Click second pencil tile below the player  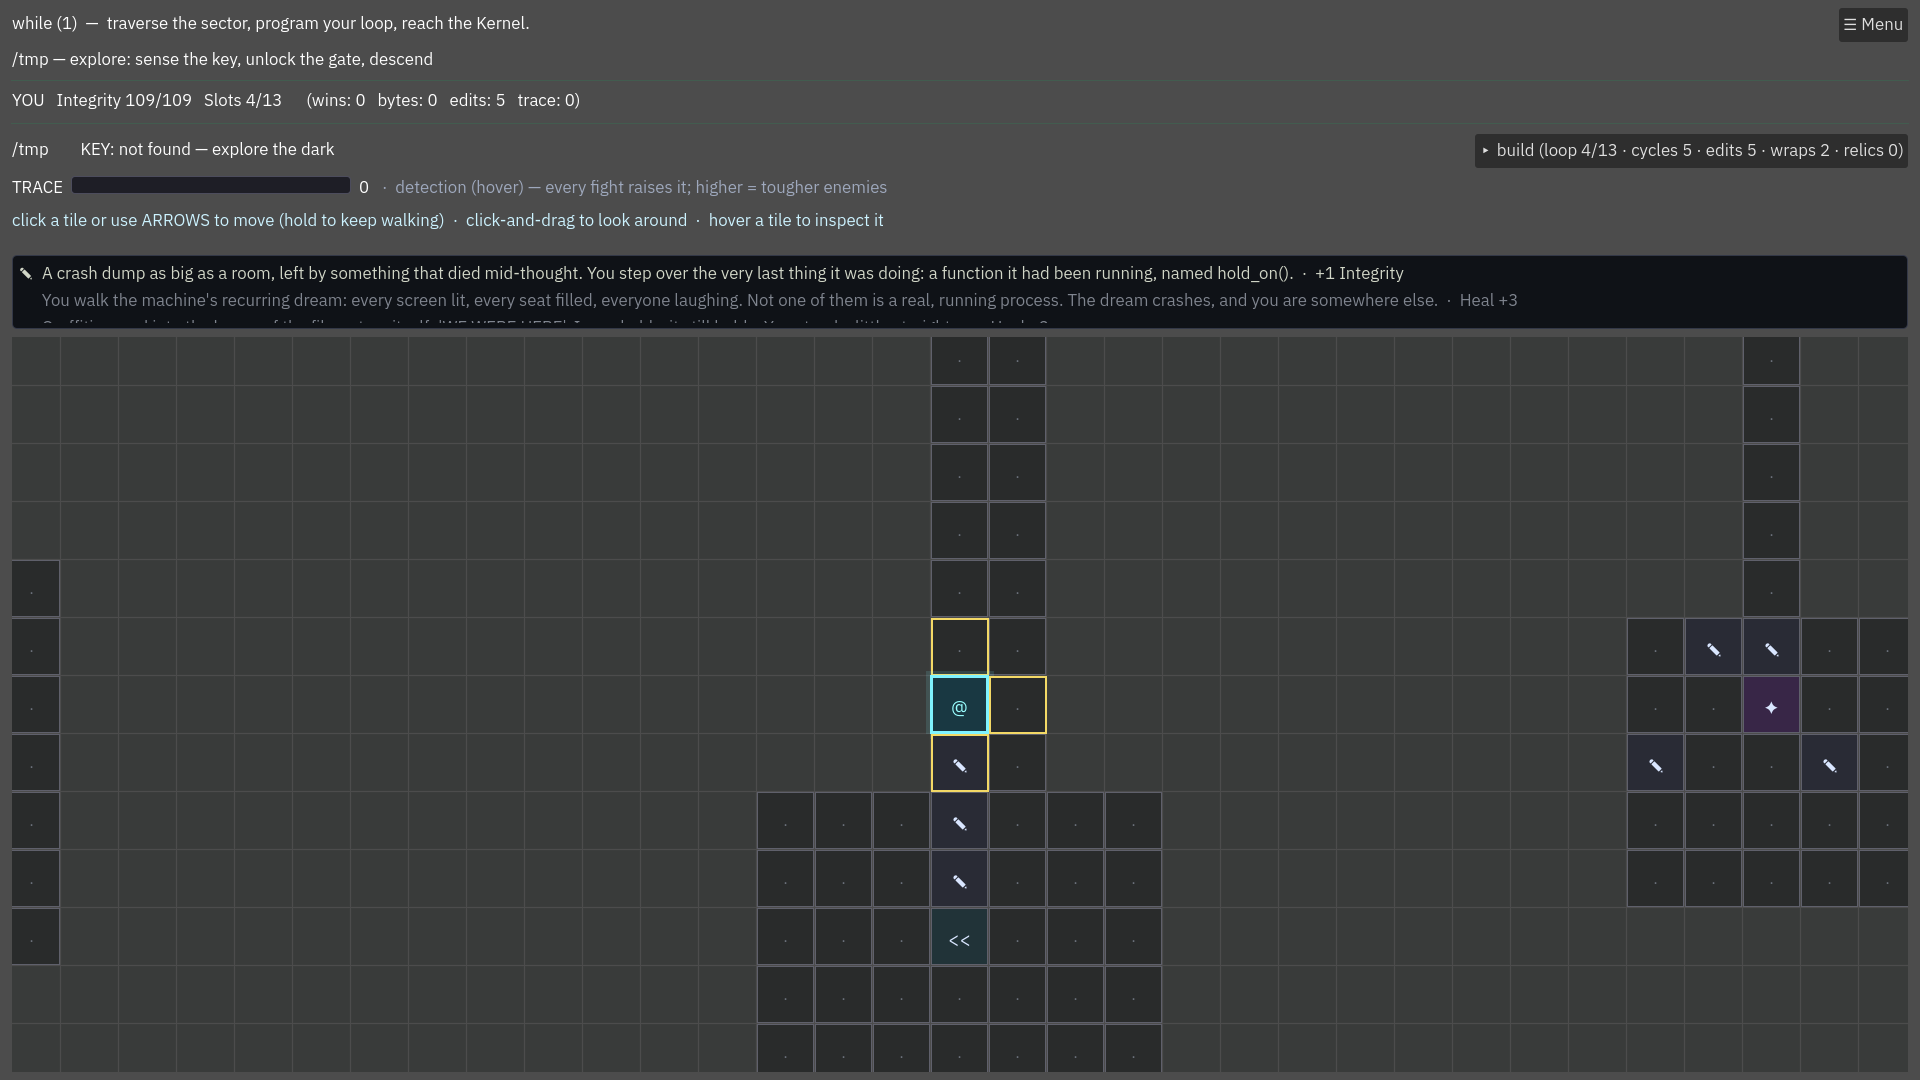tap(959, 821)
